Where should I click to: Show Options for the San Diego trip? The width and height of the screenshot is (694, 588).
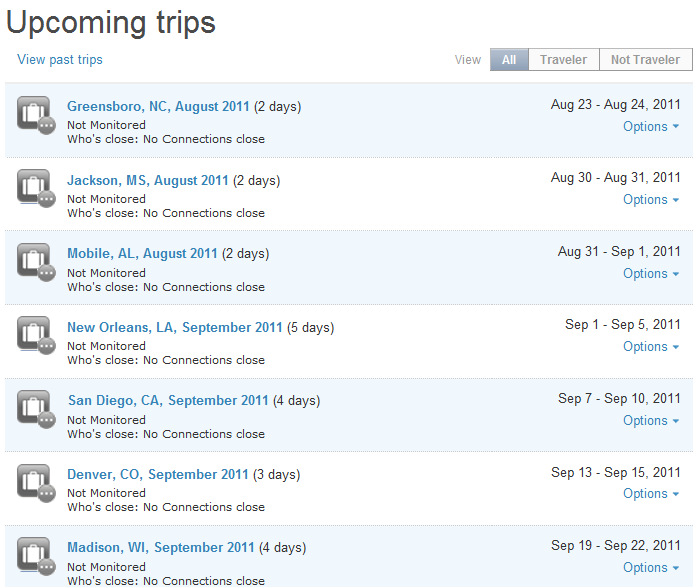coord(651,421)
